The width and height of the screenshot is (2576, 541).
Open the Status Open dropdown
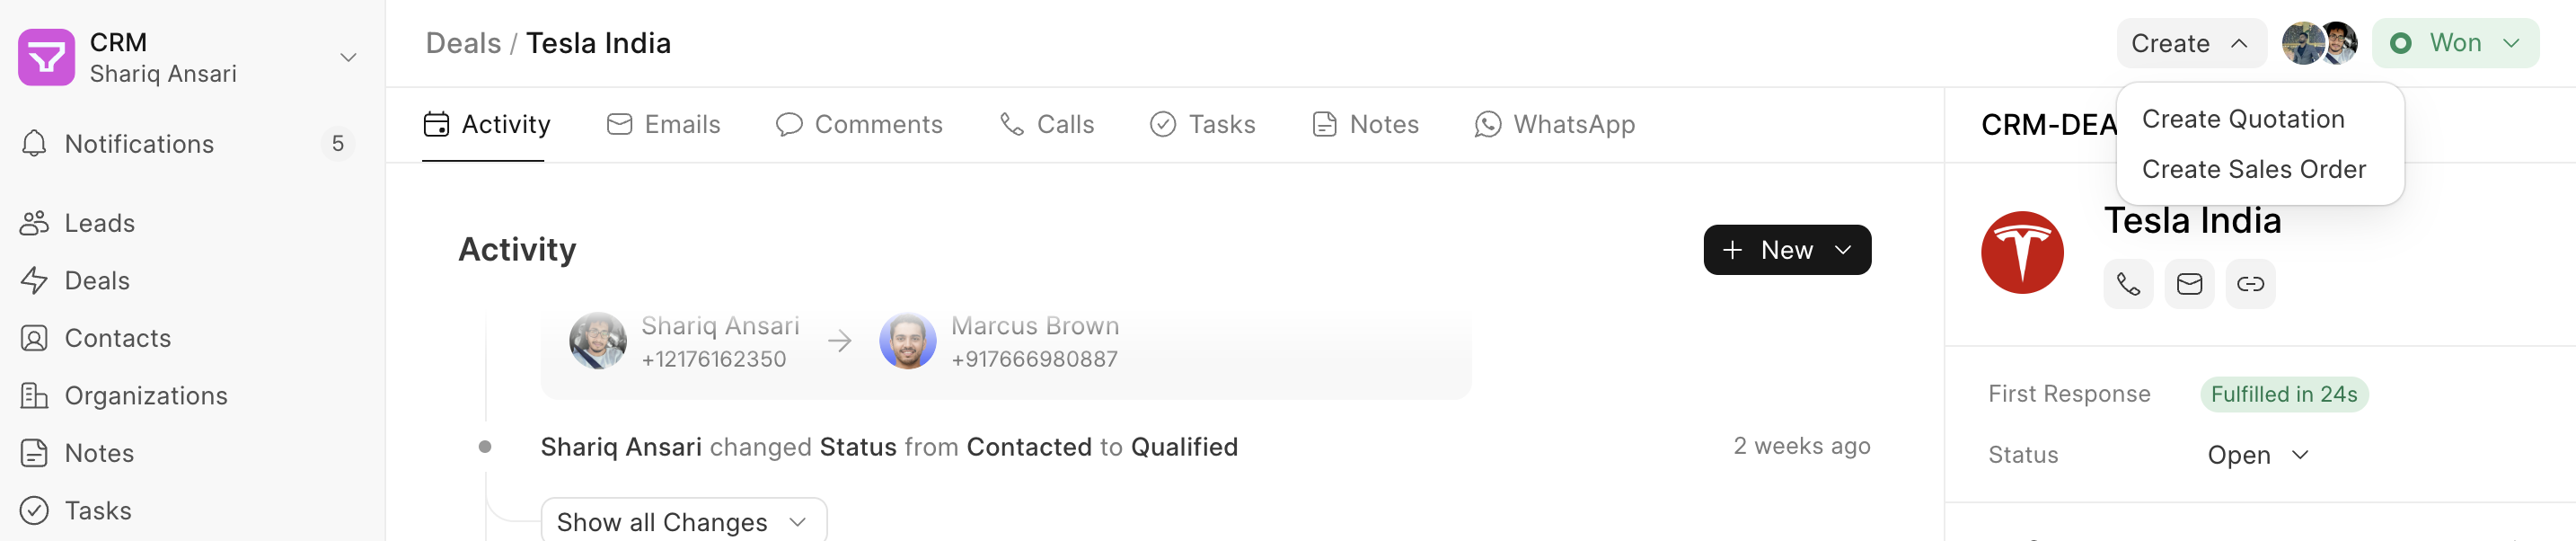click(2258, 455)
